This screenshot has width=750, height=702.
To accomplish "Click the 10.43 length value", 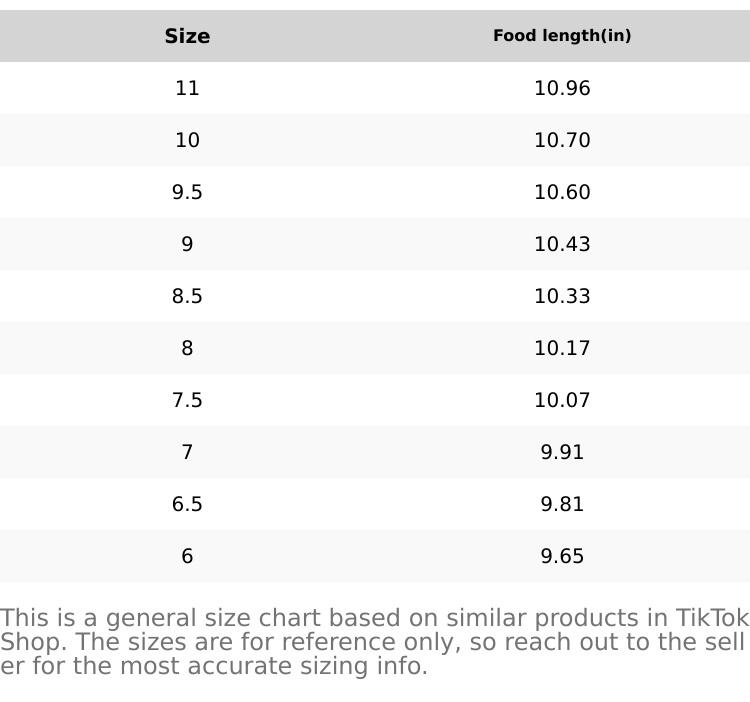I will click(x=562, y=244).
